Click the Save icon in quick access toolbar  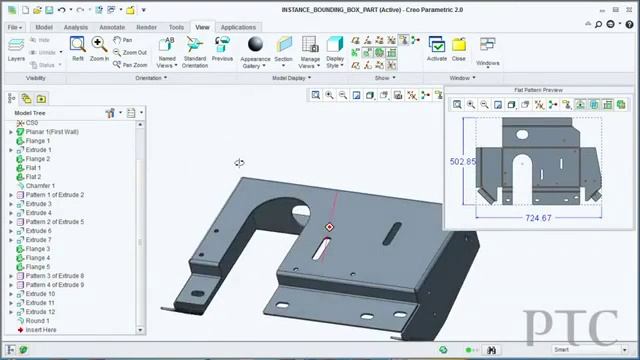tap(49, 10)
